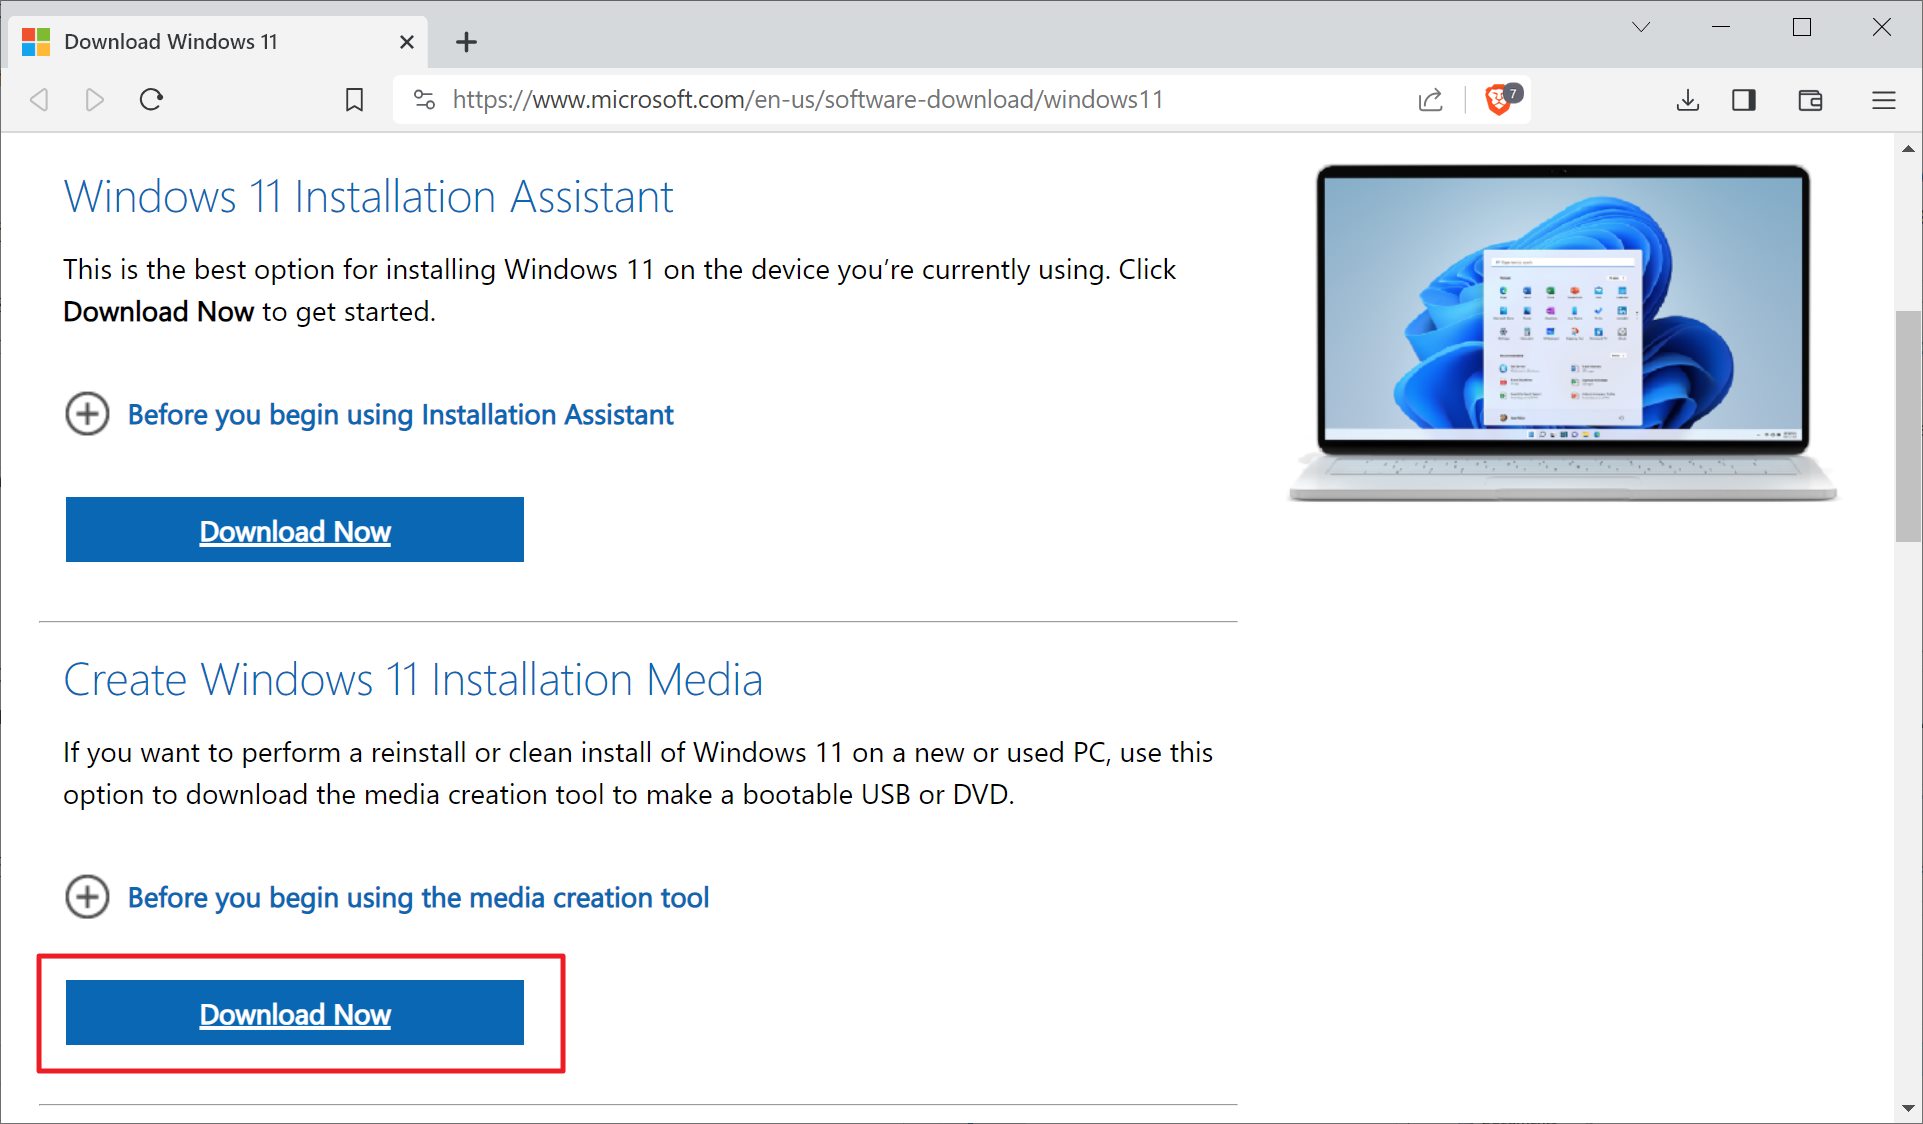This screenshot has height=1124, width=1923.
Task: Click the reader view icon in address bar
Action: (1746, 100)
